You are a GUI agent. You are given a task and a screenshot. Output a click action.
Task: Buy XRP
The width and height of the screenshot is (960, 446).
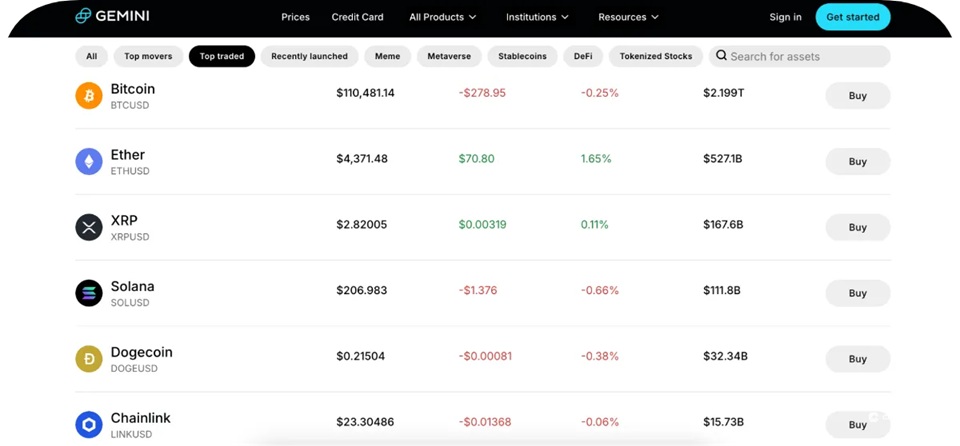(x=858, y=227)
